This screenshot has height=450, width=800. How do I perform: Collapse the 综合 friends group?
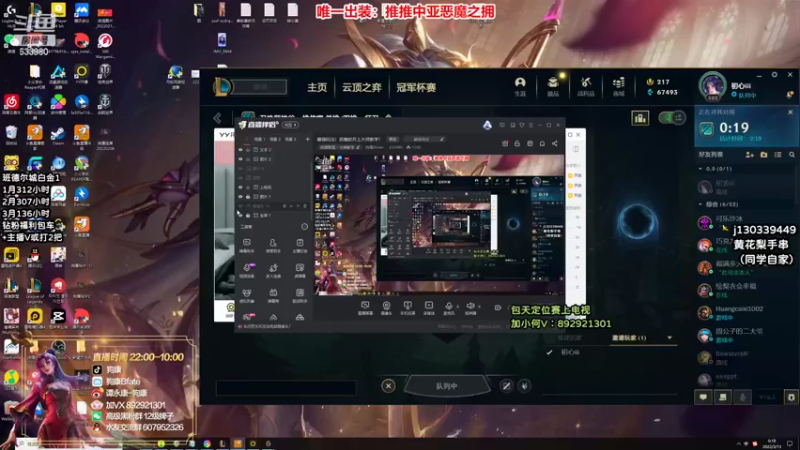click(x=700, y=205)
